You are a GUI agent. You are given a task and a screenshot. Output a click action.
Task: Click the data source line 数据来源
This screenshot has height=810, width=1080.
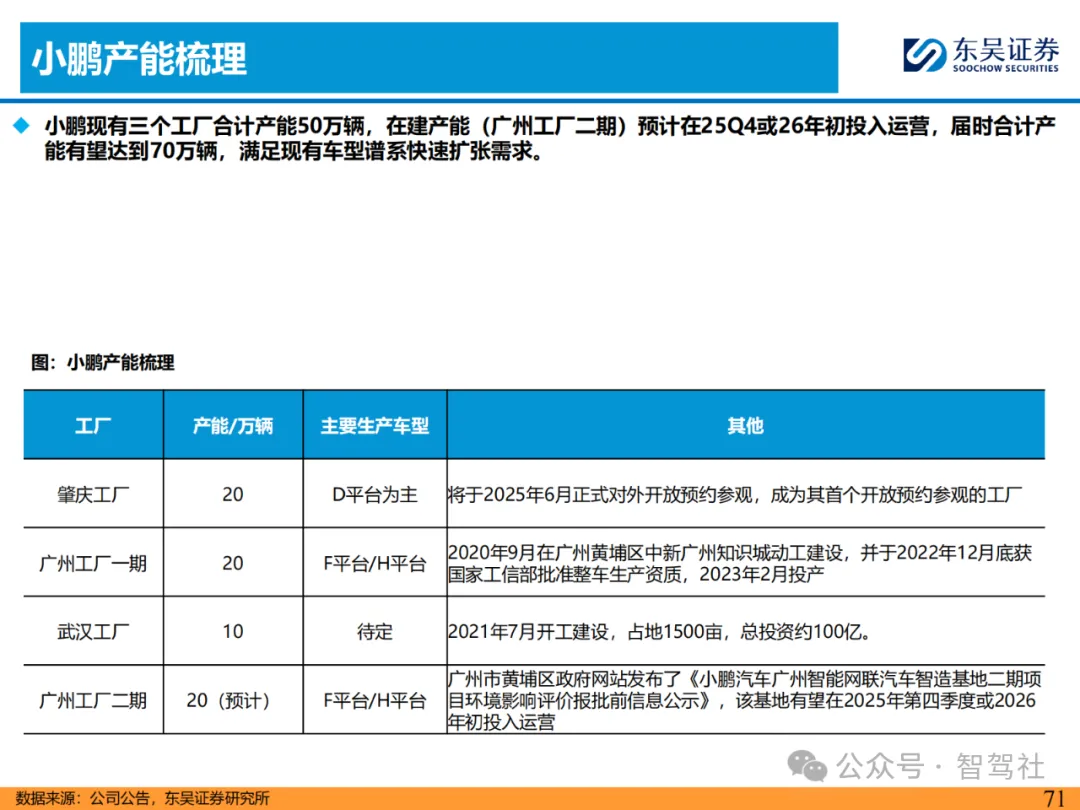coord(143,798)
